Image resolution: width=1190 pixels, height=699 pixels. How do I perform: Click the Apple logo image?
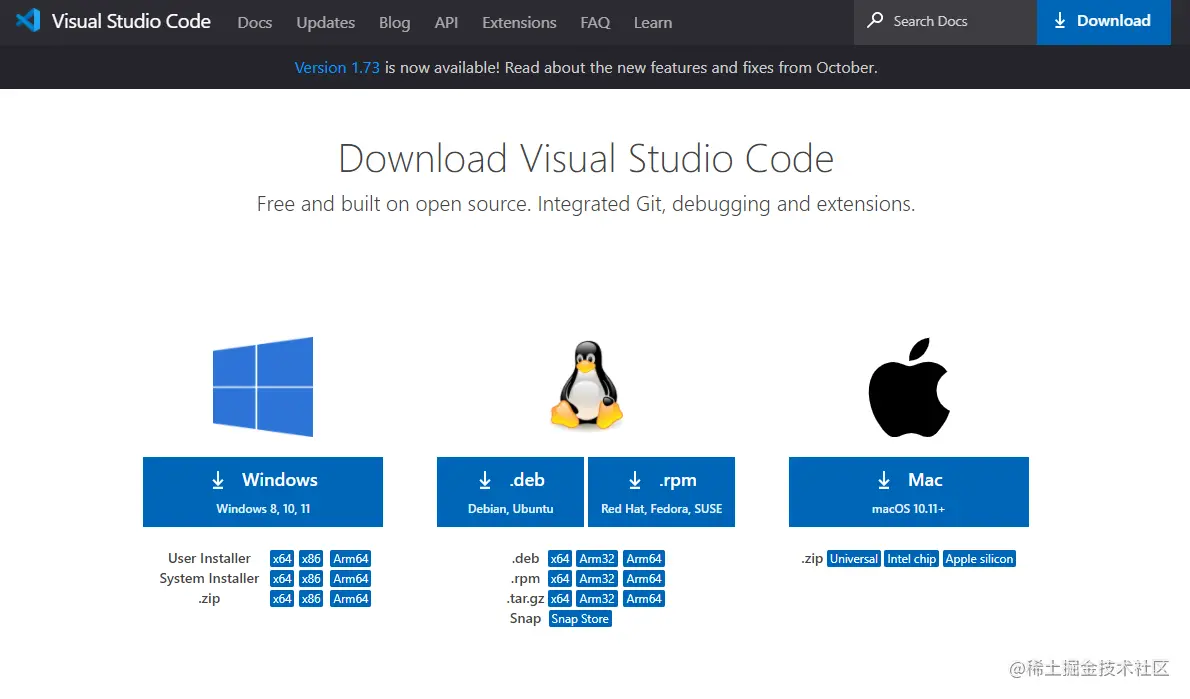point(909,388)
